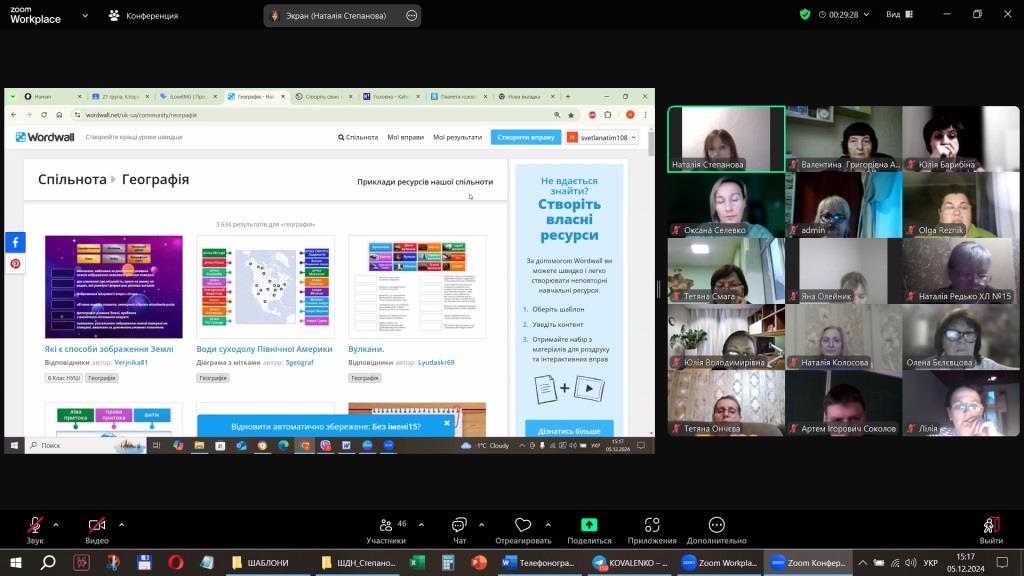The image size is (1024, 576).
Task: Switch to 'Географія' browser tab
Action: 256,97
